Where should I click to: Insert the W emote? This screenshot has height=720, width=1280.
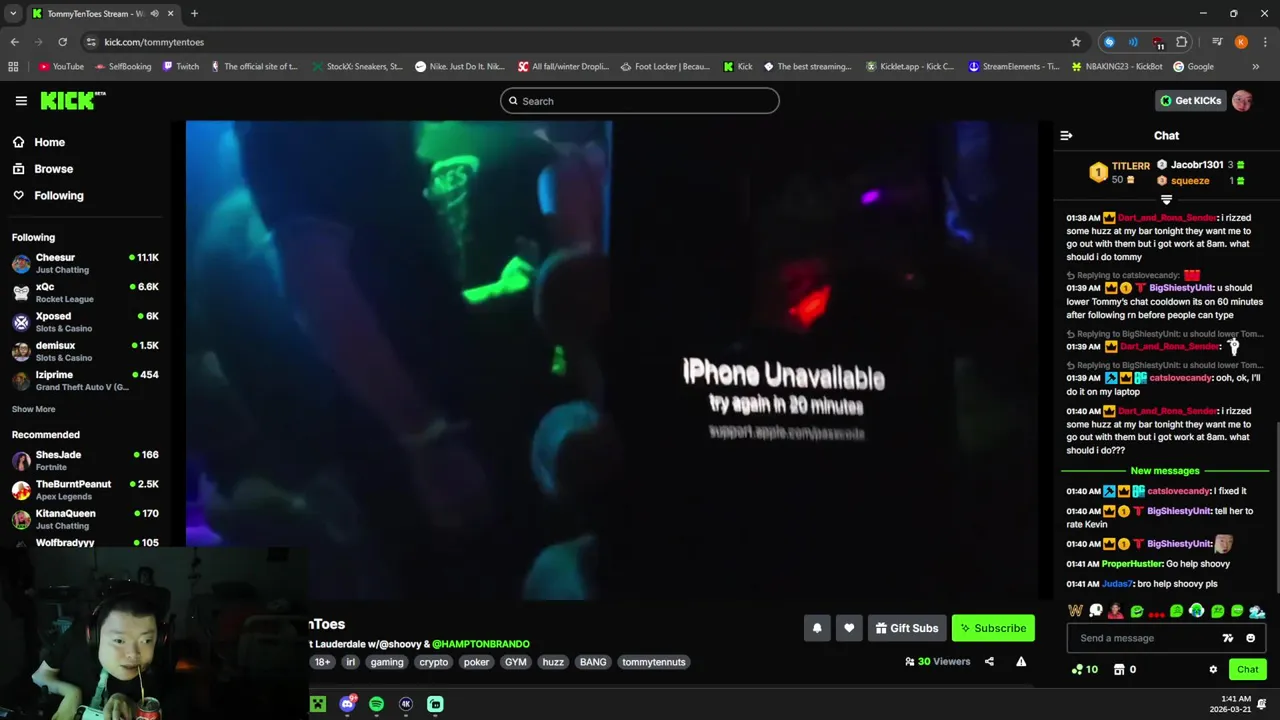click(x=1075, y=611)
